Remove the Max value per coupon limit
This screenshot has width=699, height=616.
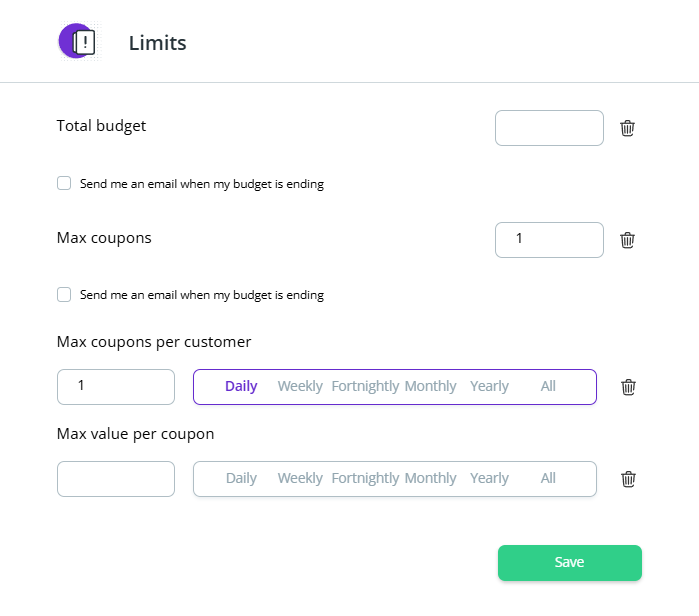tap(628, 479)
